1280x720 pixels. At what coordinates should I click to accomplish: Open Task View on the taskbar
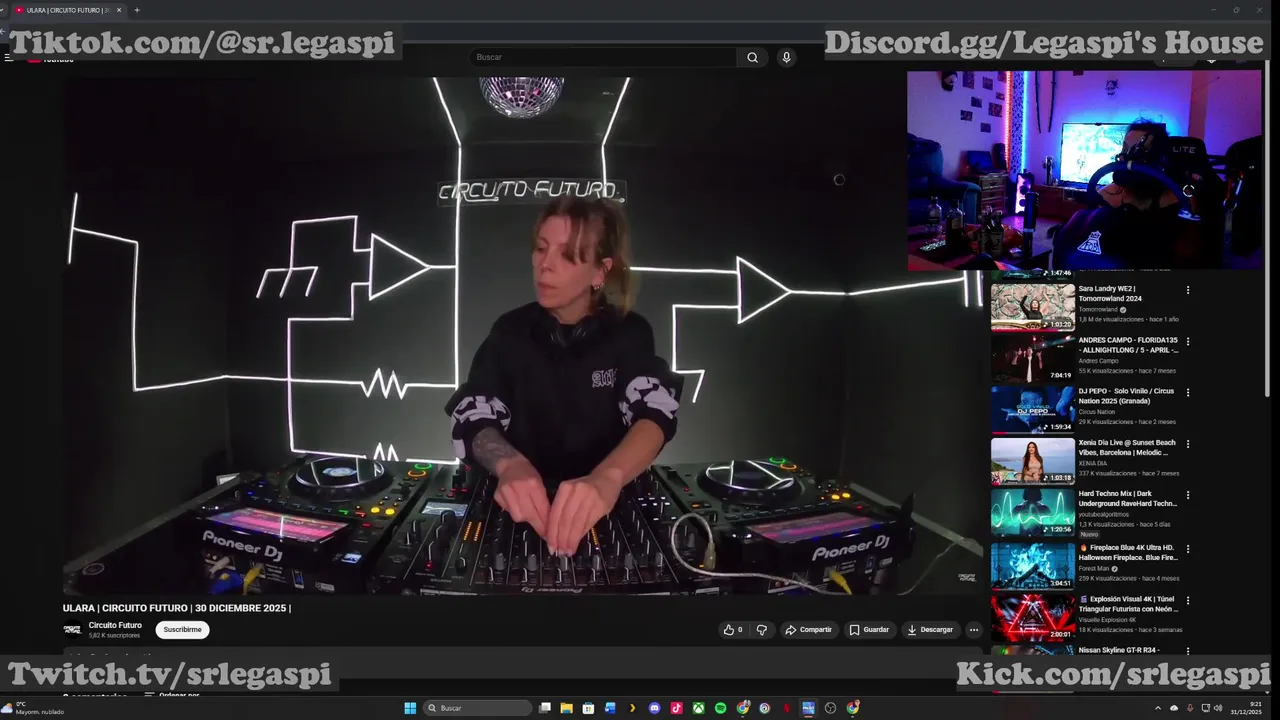point(545,708)
